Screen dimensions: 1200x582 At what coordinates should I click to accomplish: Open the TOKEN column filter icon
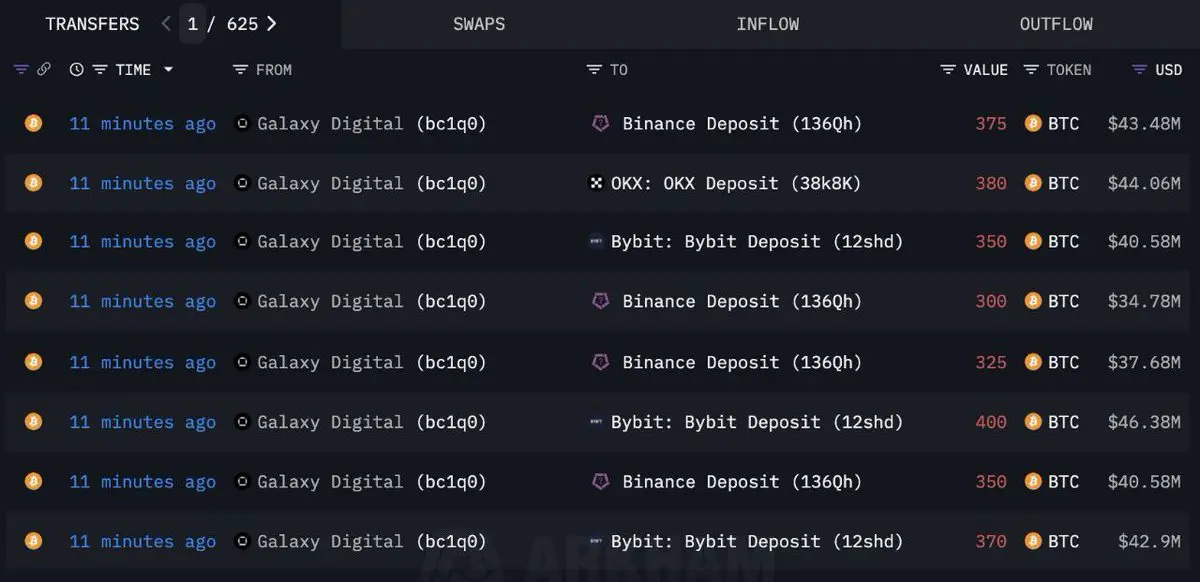pyautogui.click(x=1031, y=70)
